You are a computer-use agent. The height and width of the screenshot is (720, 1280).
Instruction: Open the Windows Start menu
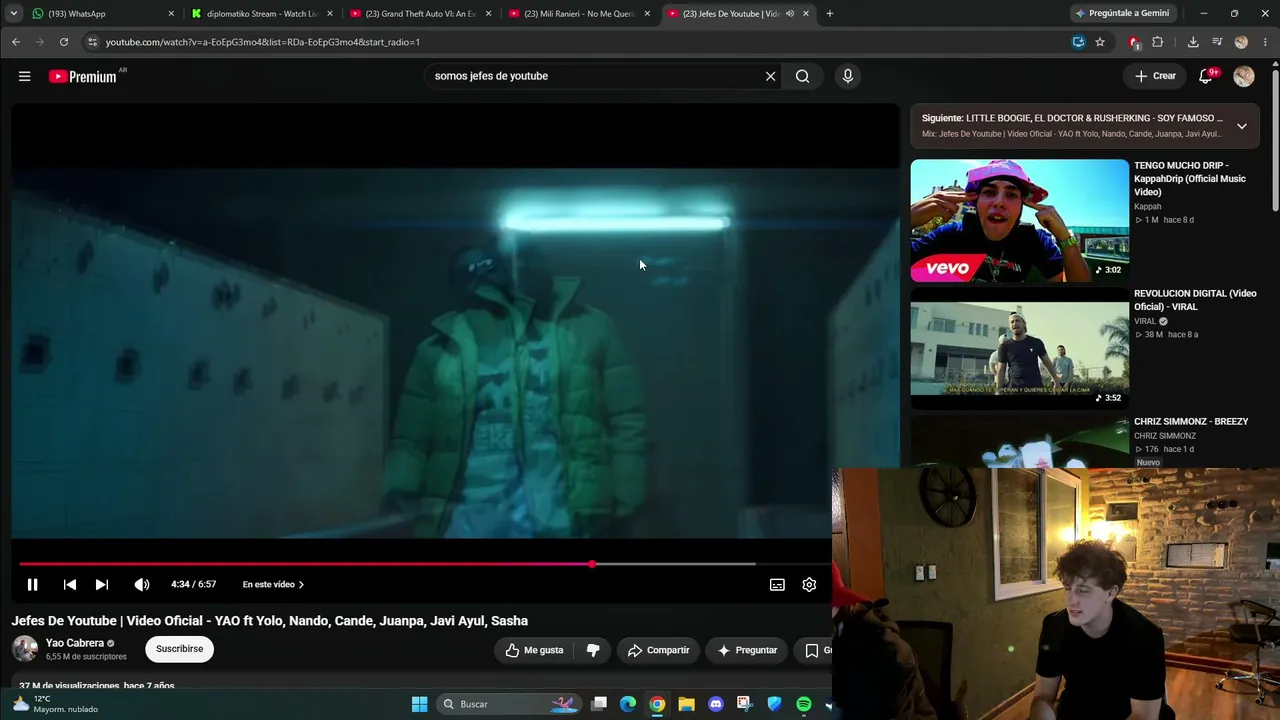pyautogui.click(x=420, y=704)
